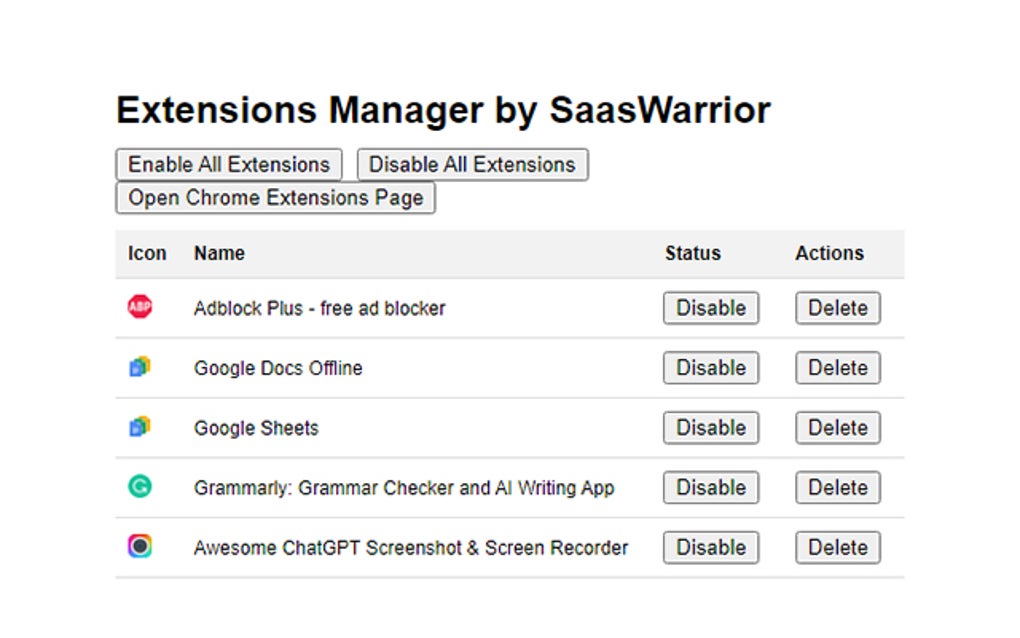Delete the Grammarly extension
1020x638 pixels.
[x=837, y=488]
